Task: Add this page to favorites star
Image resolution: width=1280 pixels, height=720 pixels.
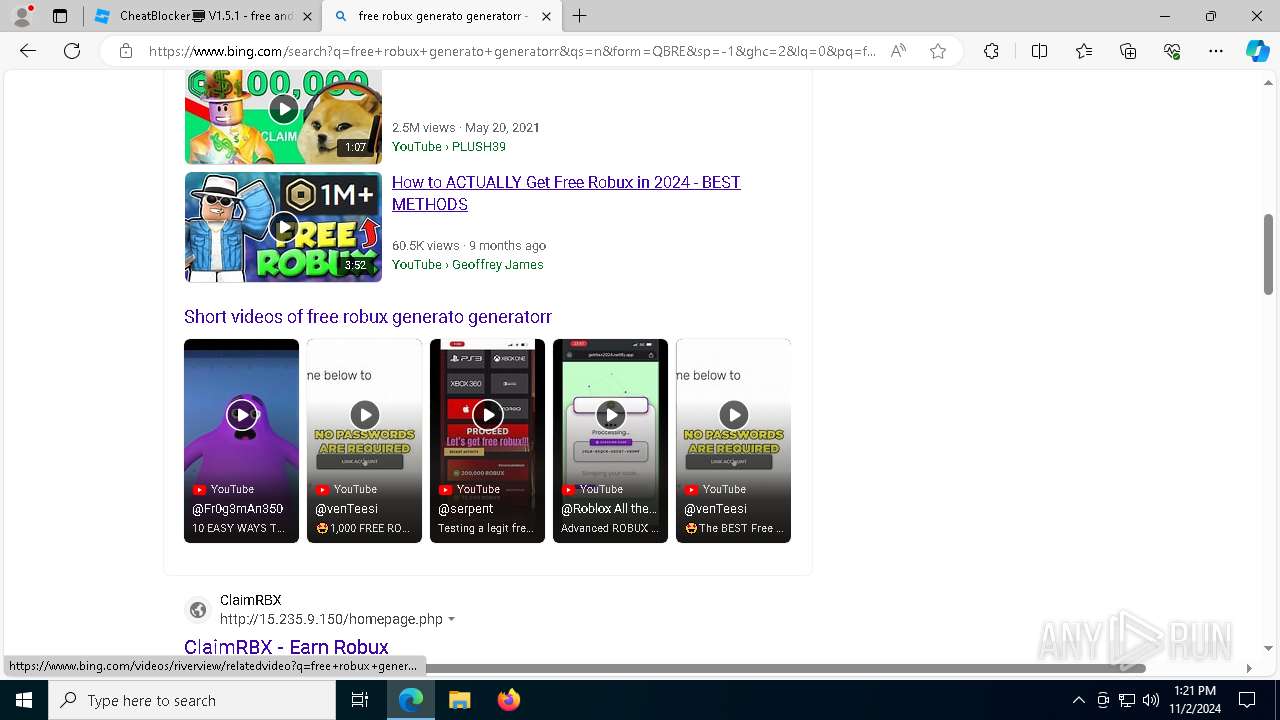Action: click(938, 51)
